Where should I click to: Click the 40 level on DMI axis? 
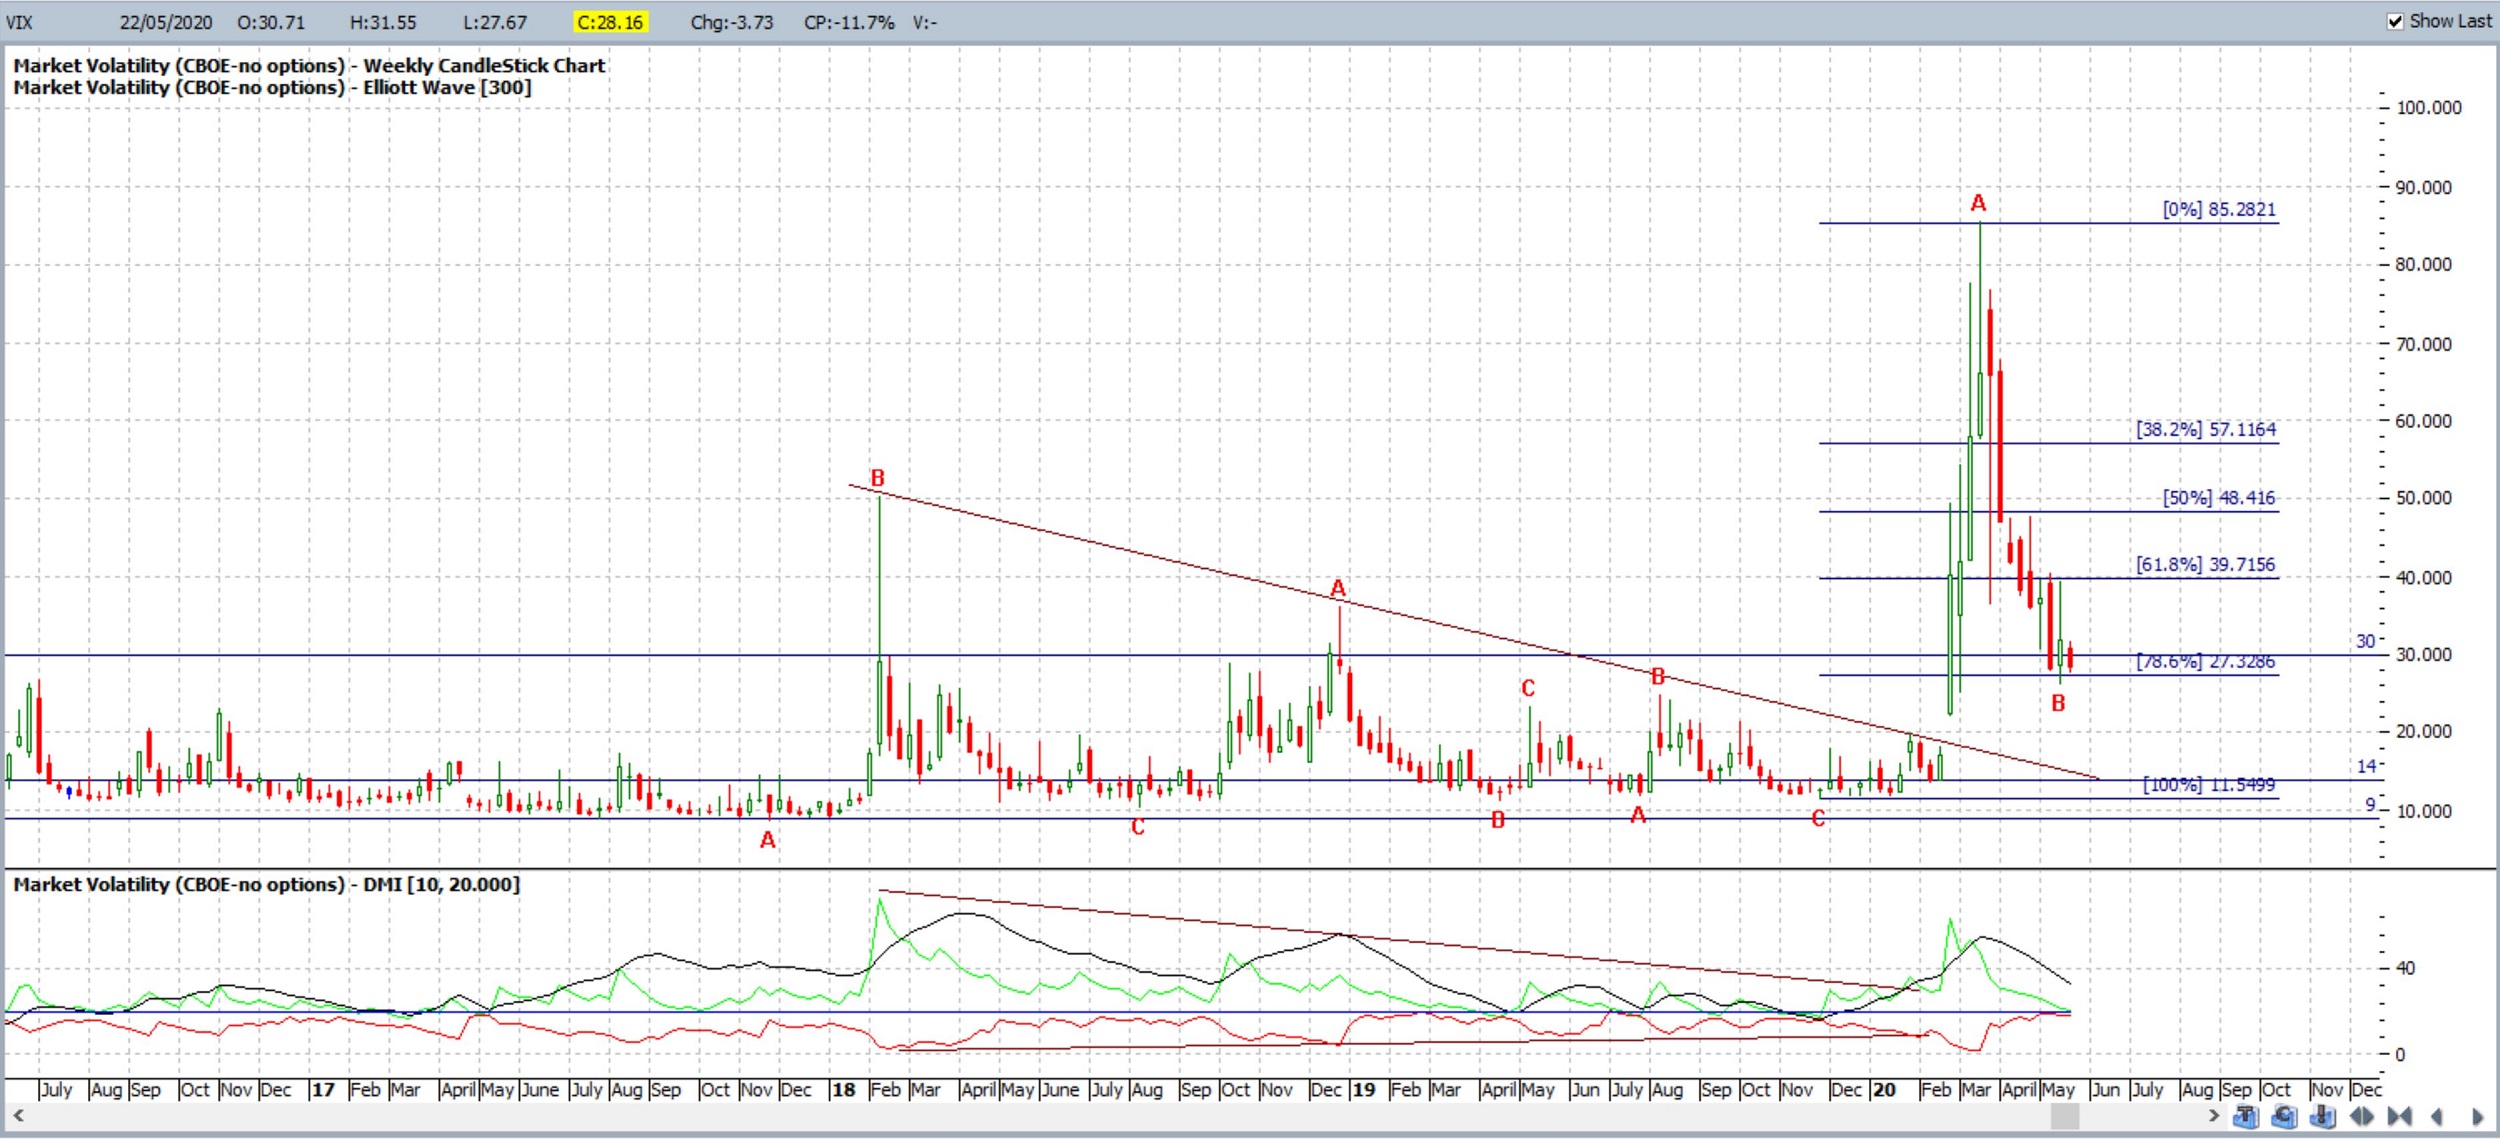click(x=2405, y=968)
